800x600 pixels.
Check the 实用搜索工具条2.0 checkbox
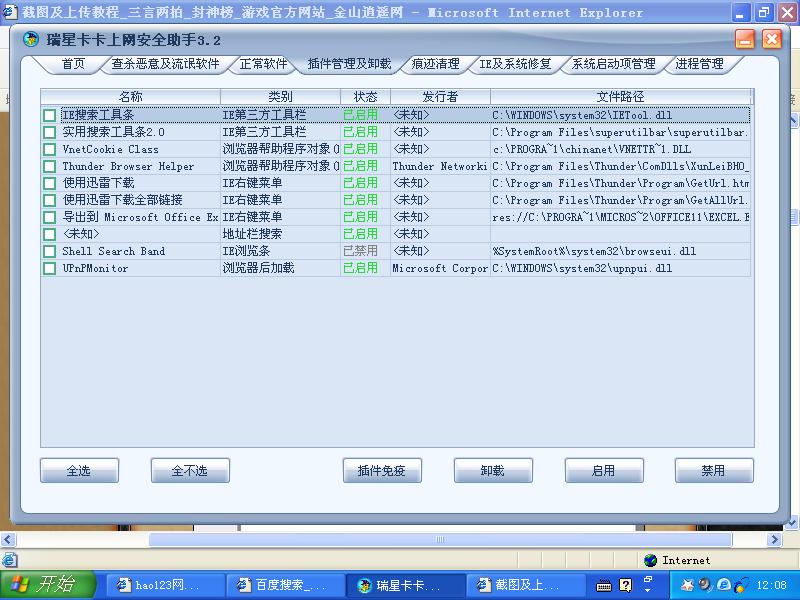pyautogui.click(x=49, y=133)
